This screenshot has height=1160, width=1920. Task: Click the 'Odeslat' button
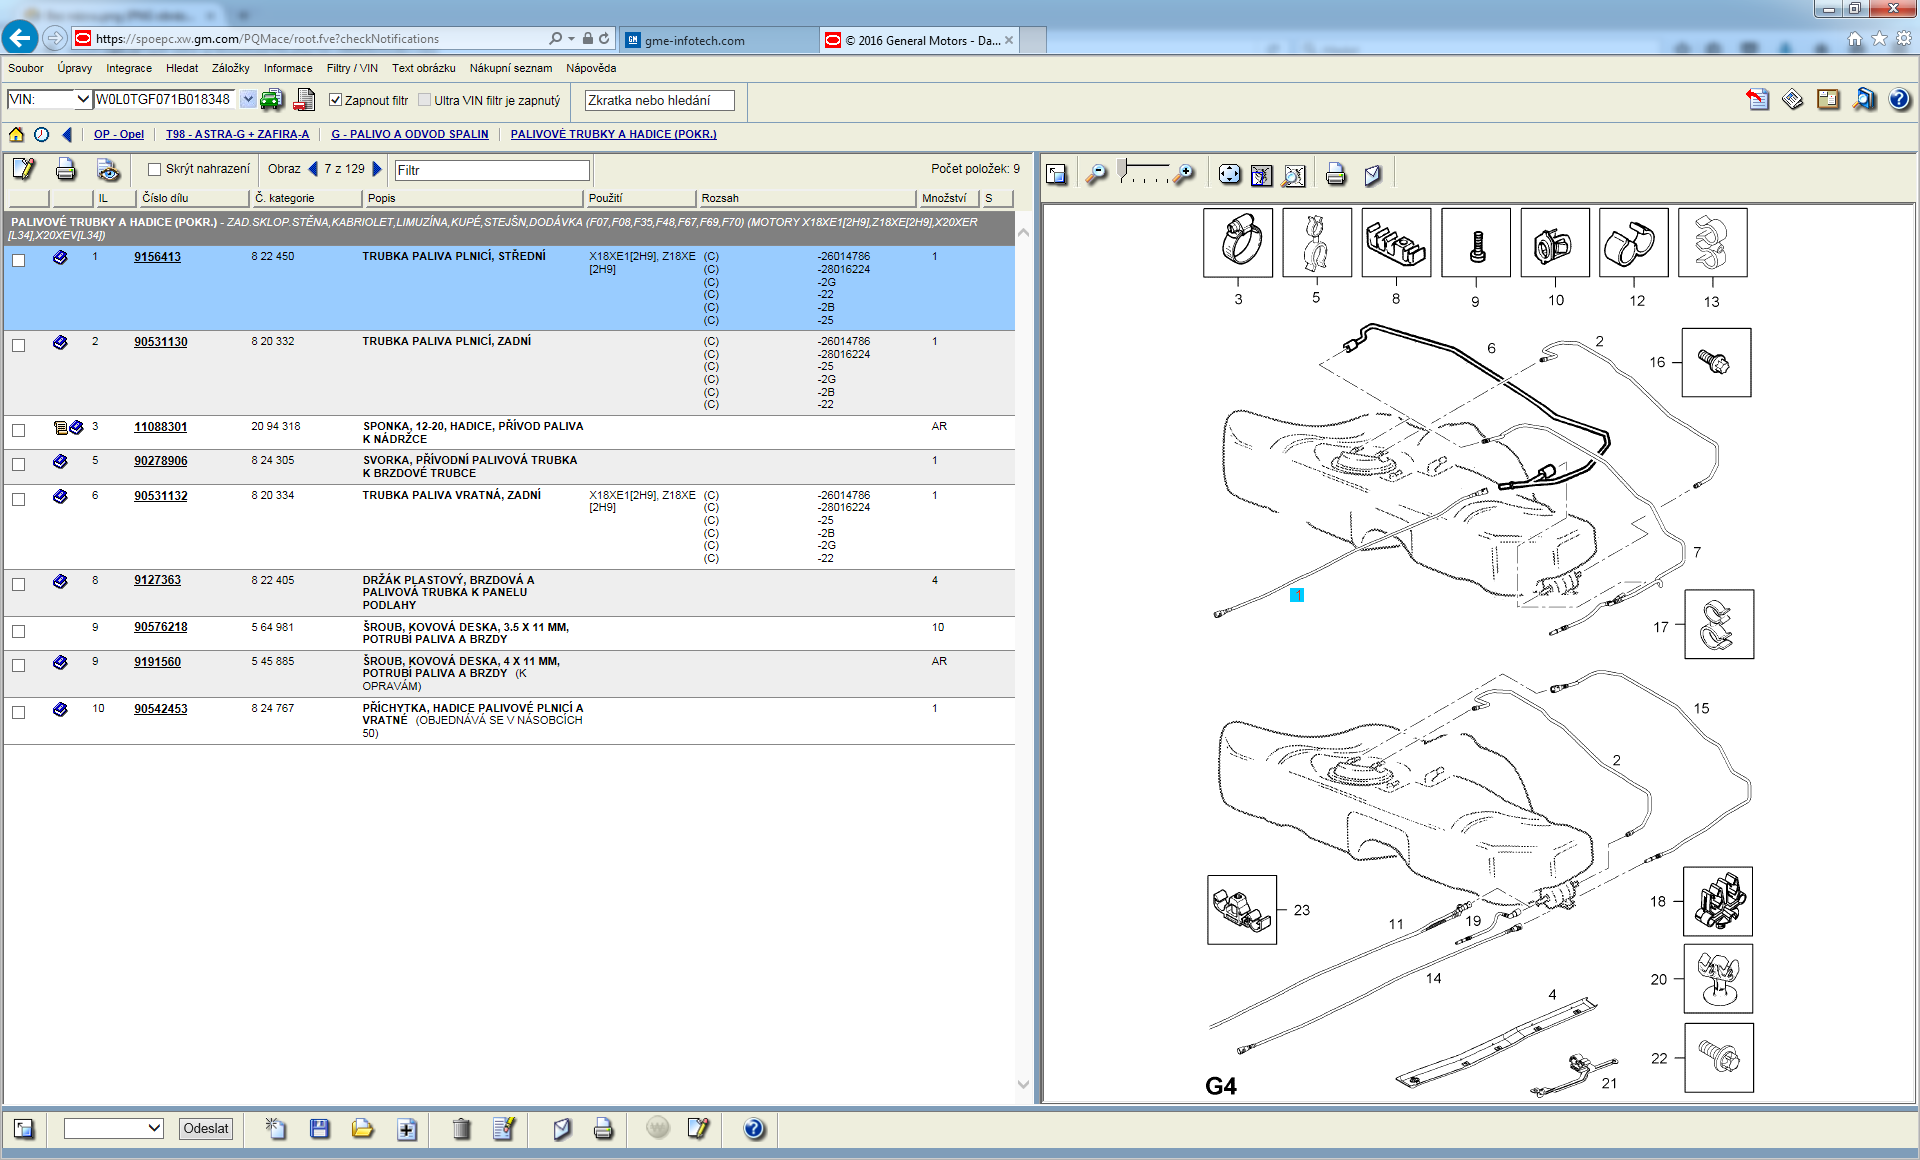(206, 1128)
